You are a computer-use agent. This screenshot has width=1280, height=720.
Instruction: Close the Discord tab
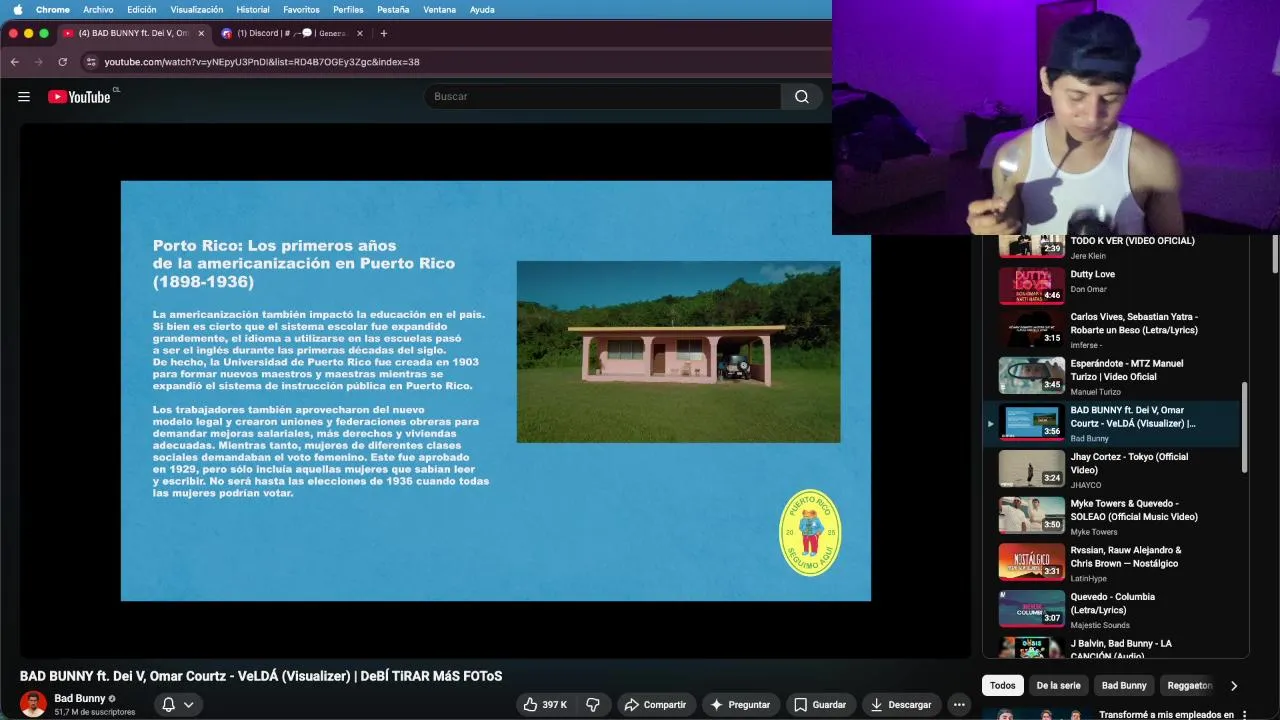359,33
